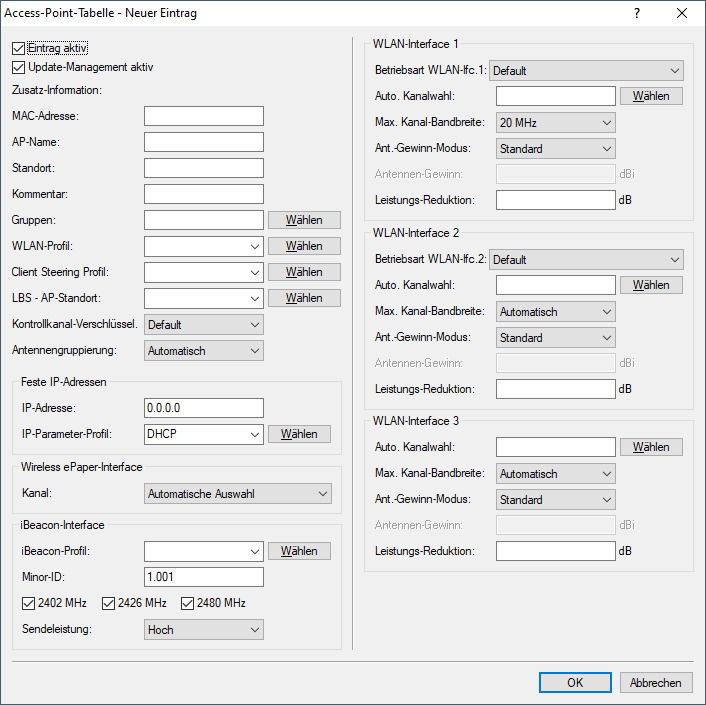Toggle the 2426 MHz checkbox
706x705 pixels.
pos(108,603)
